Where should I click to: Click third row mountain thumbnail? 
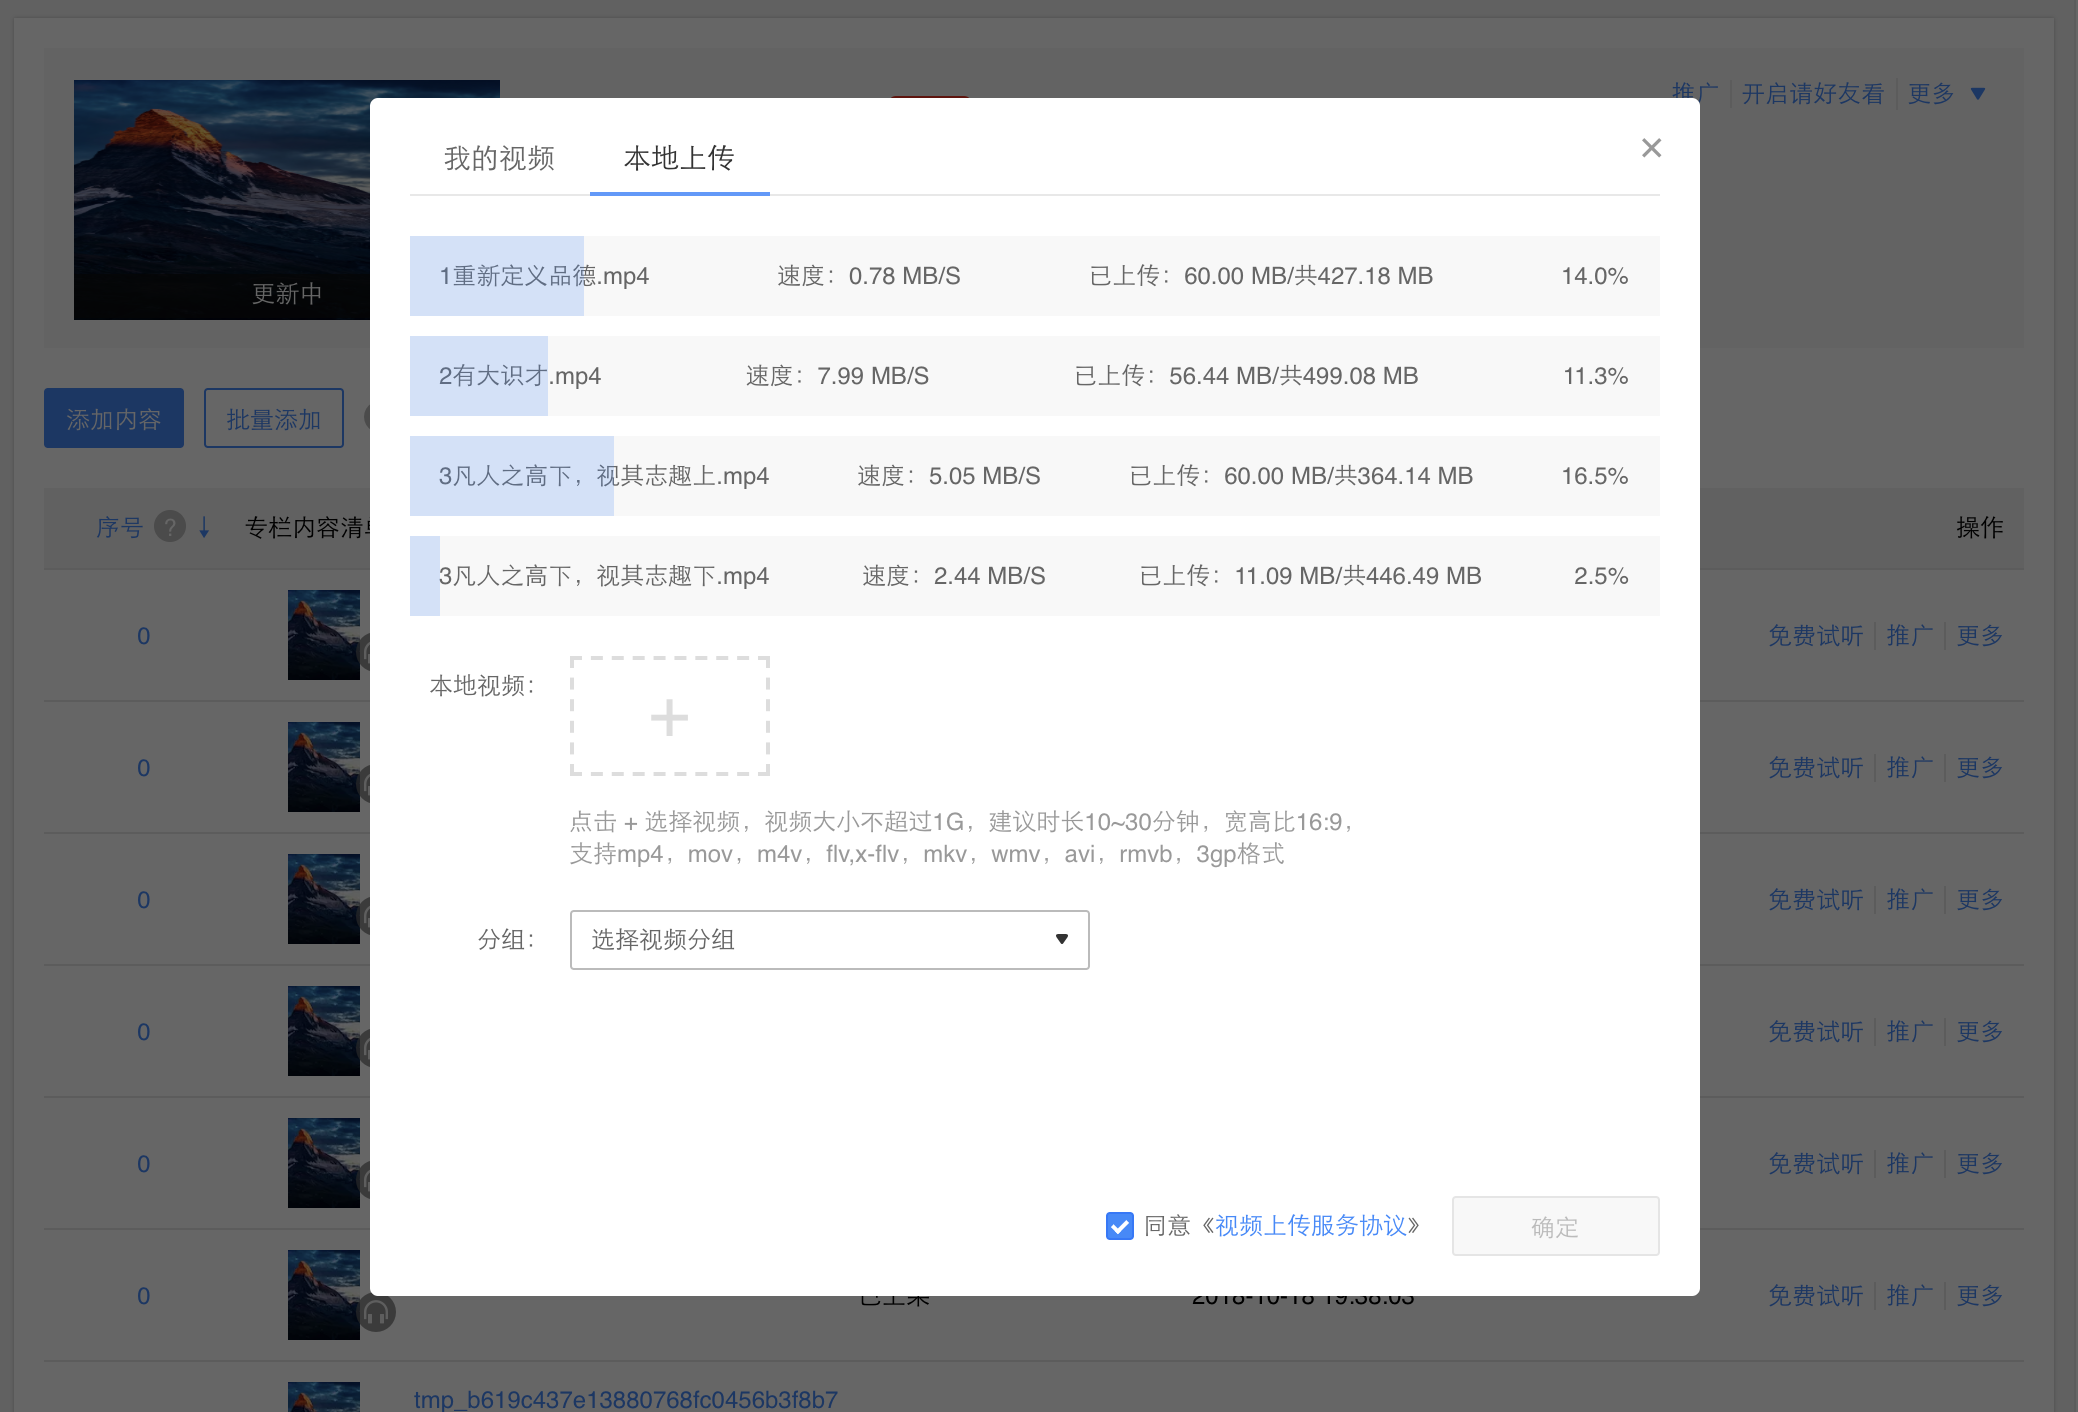(324, 899)
